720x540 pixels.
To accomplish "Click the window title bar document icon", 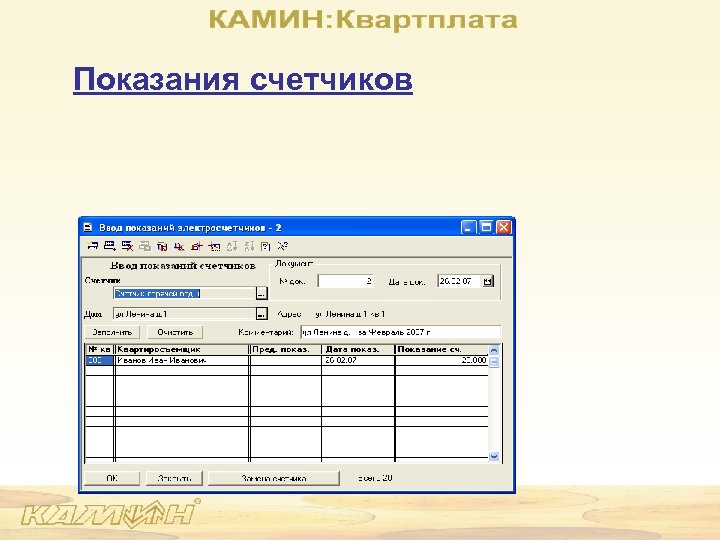I will click(x=88, y=227).
